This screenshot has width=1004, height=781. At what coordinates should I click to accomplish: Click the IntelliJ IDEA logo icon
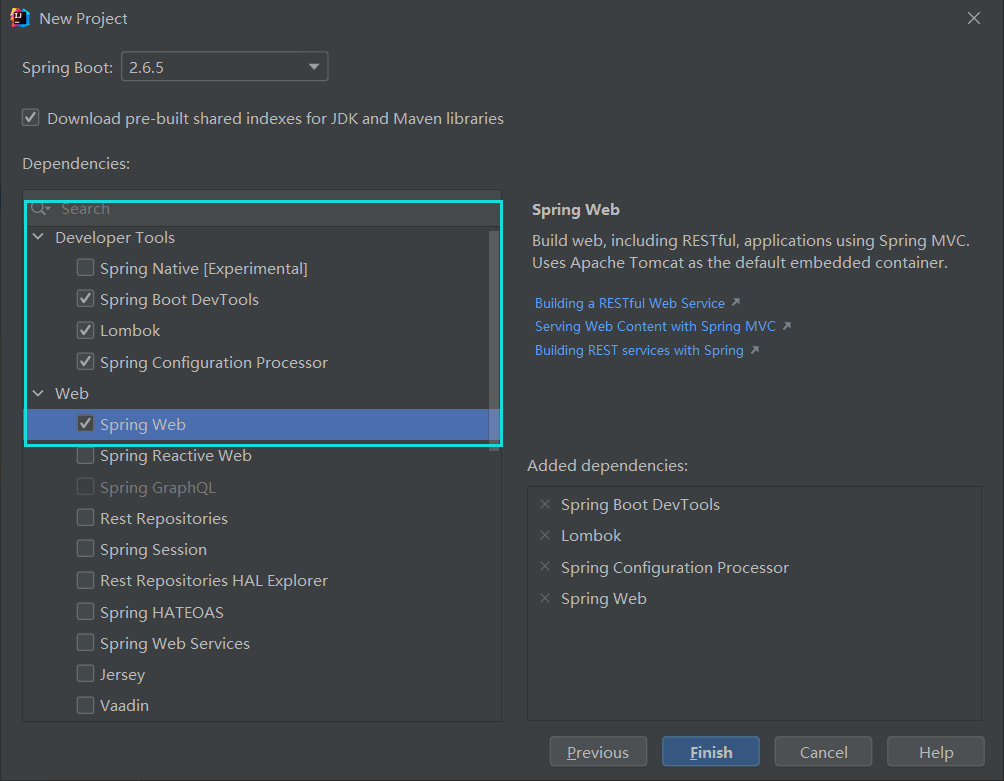(20, 18)
